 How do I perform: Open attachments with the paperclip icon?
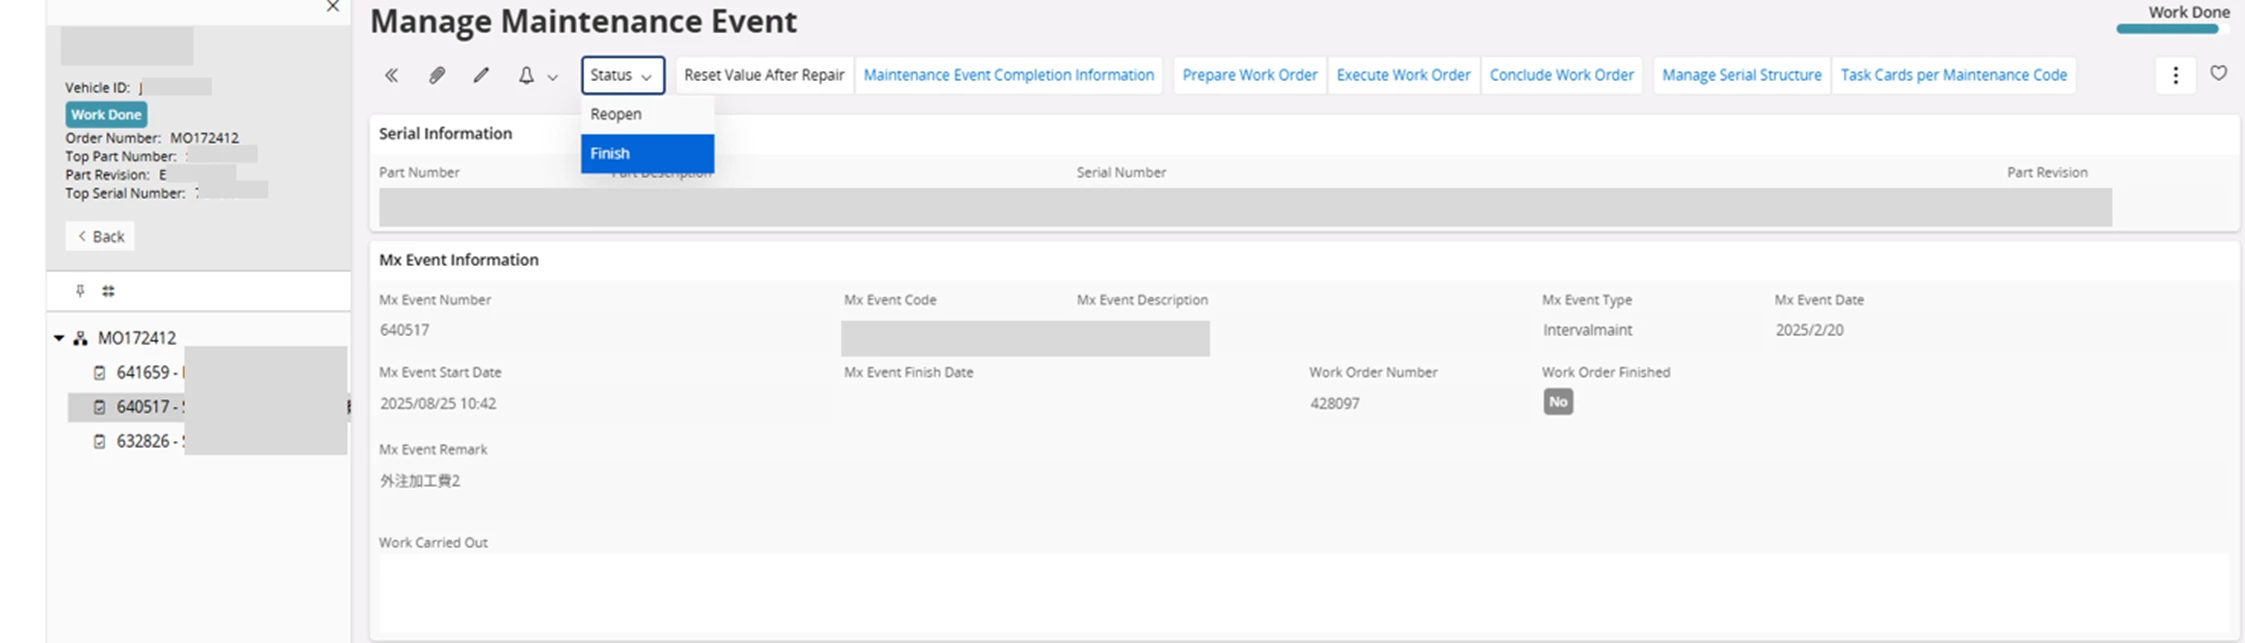coord(437,75)
